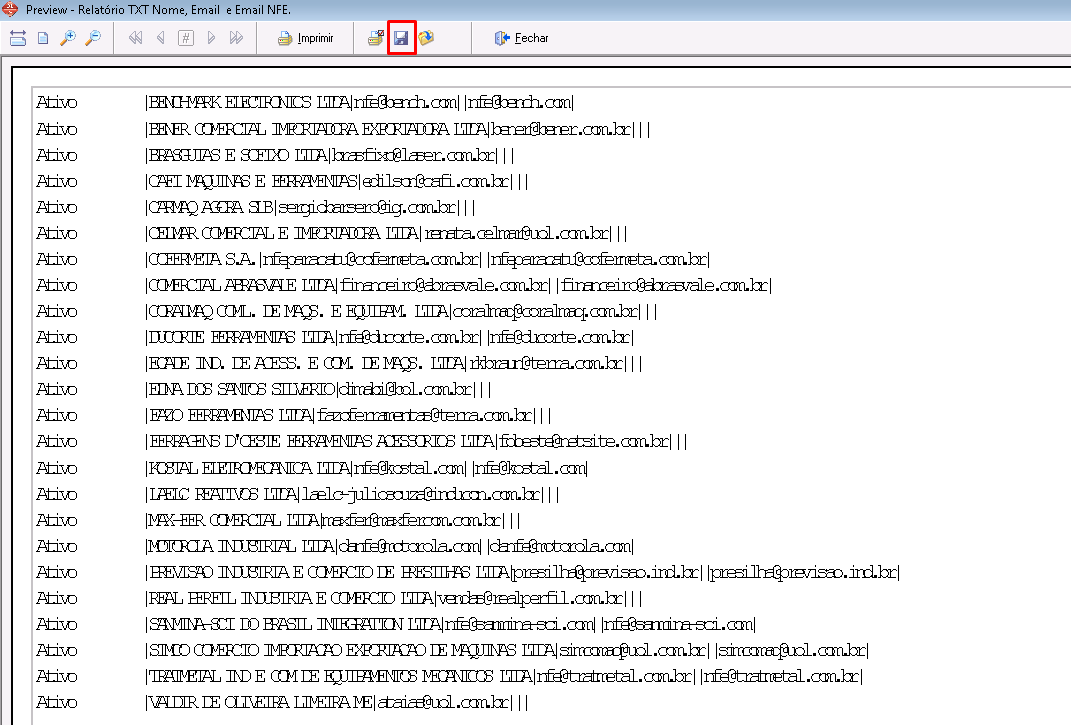Click the Ativo status in the VALDIR row
Image resolution: width=1071 pixels, height=725 pixels.
point(57,702)
